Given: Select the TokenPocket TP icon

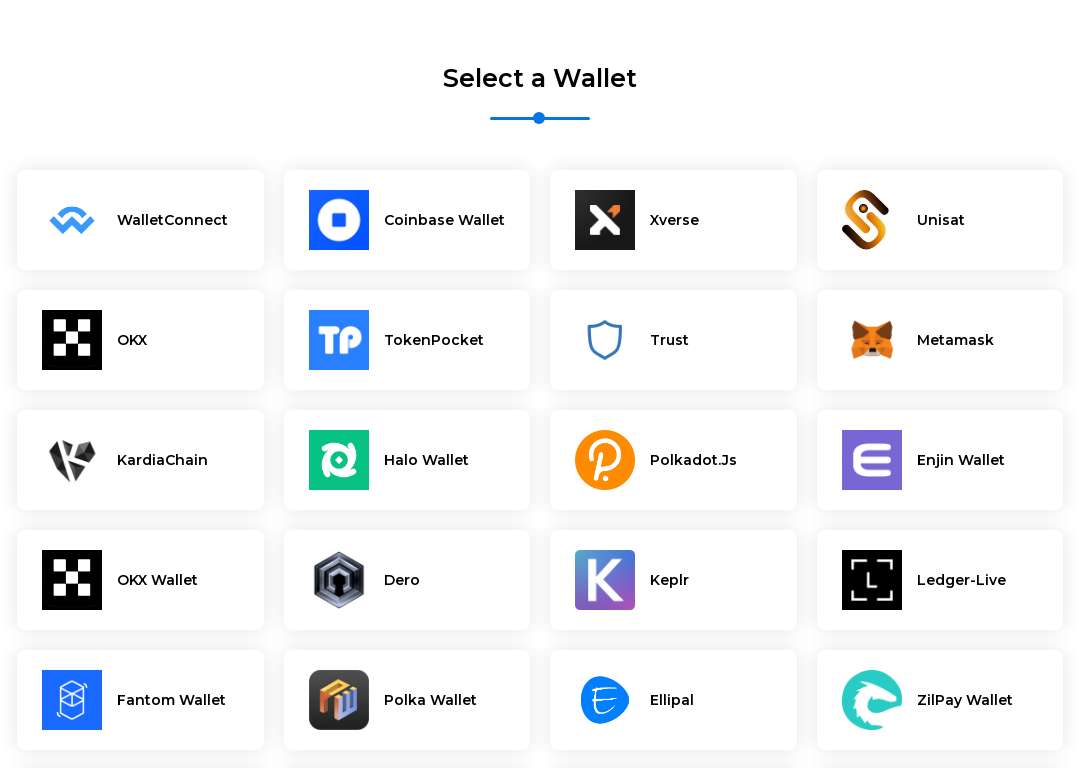Looking at the screenshot, I should [338, 340].
